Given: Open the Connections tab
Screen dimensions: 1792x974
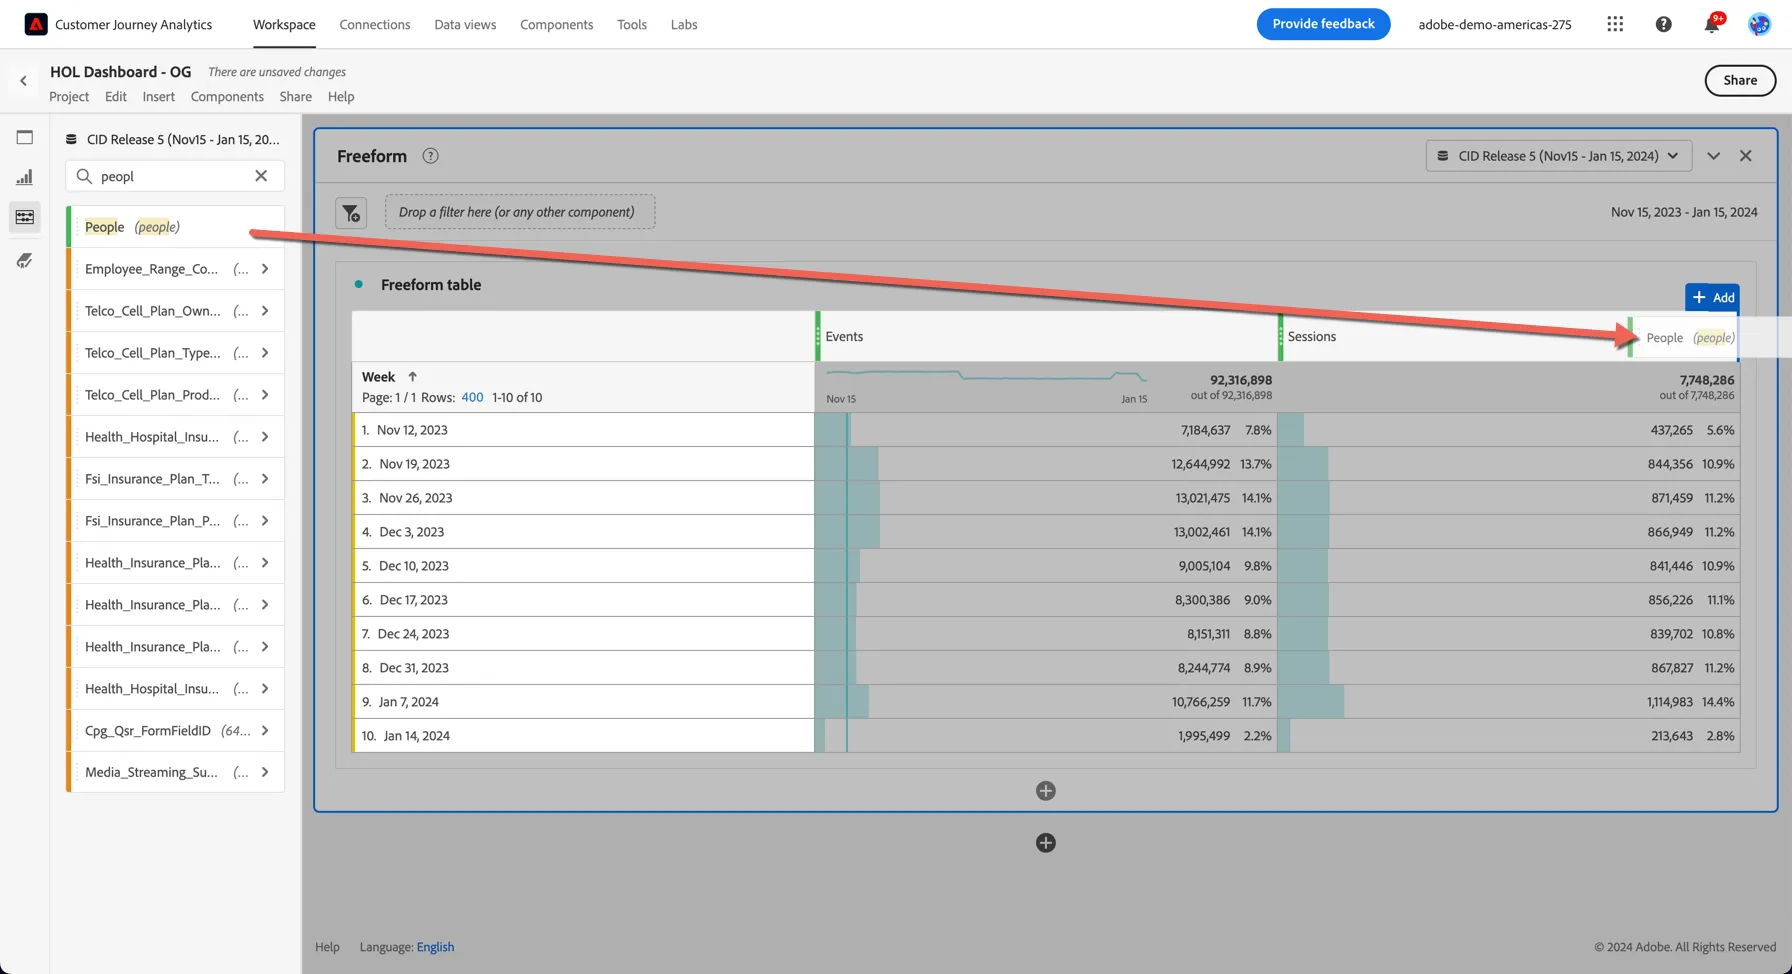Looking at the screenshot, I should 375,24.
